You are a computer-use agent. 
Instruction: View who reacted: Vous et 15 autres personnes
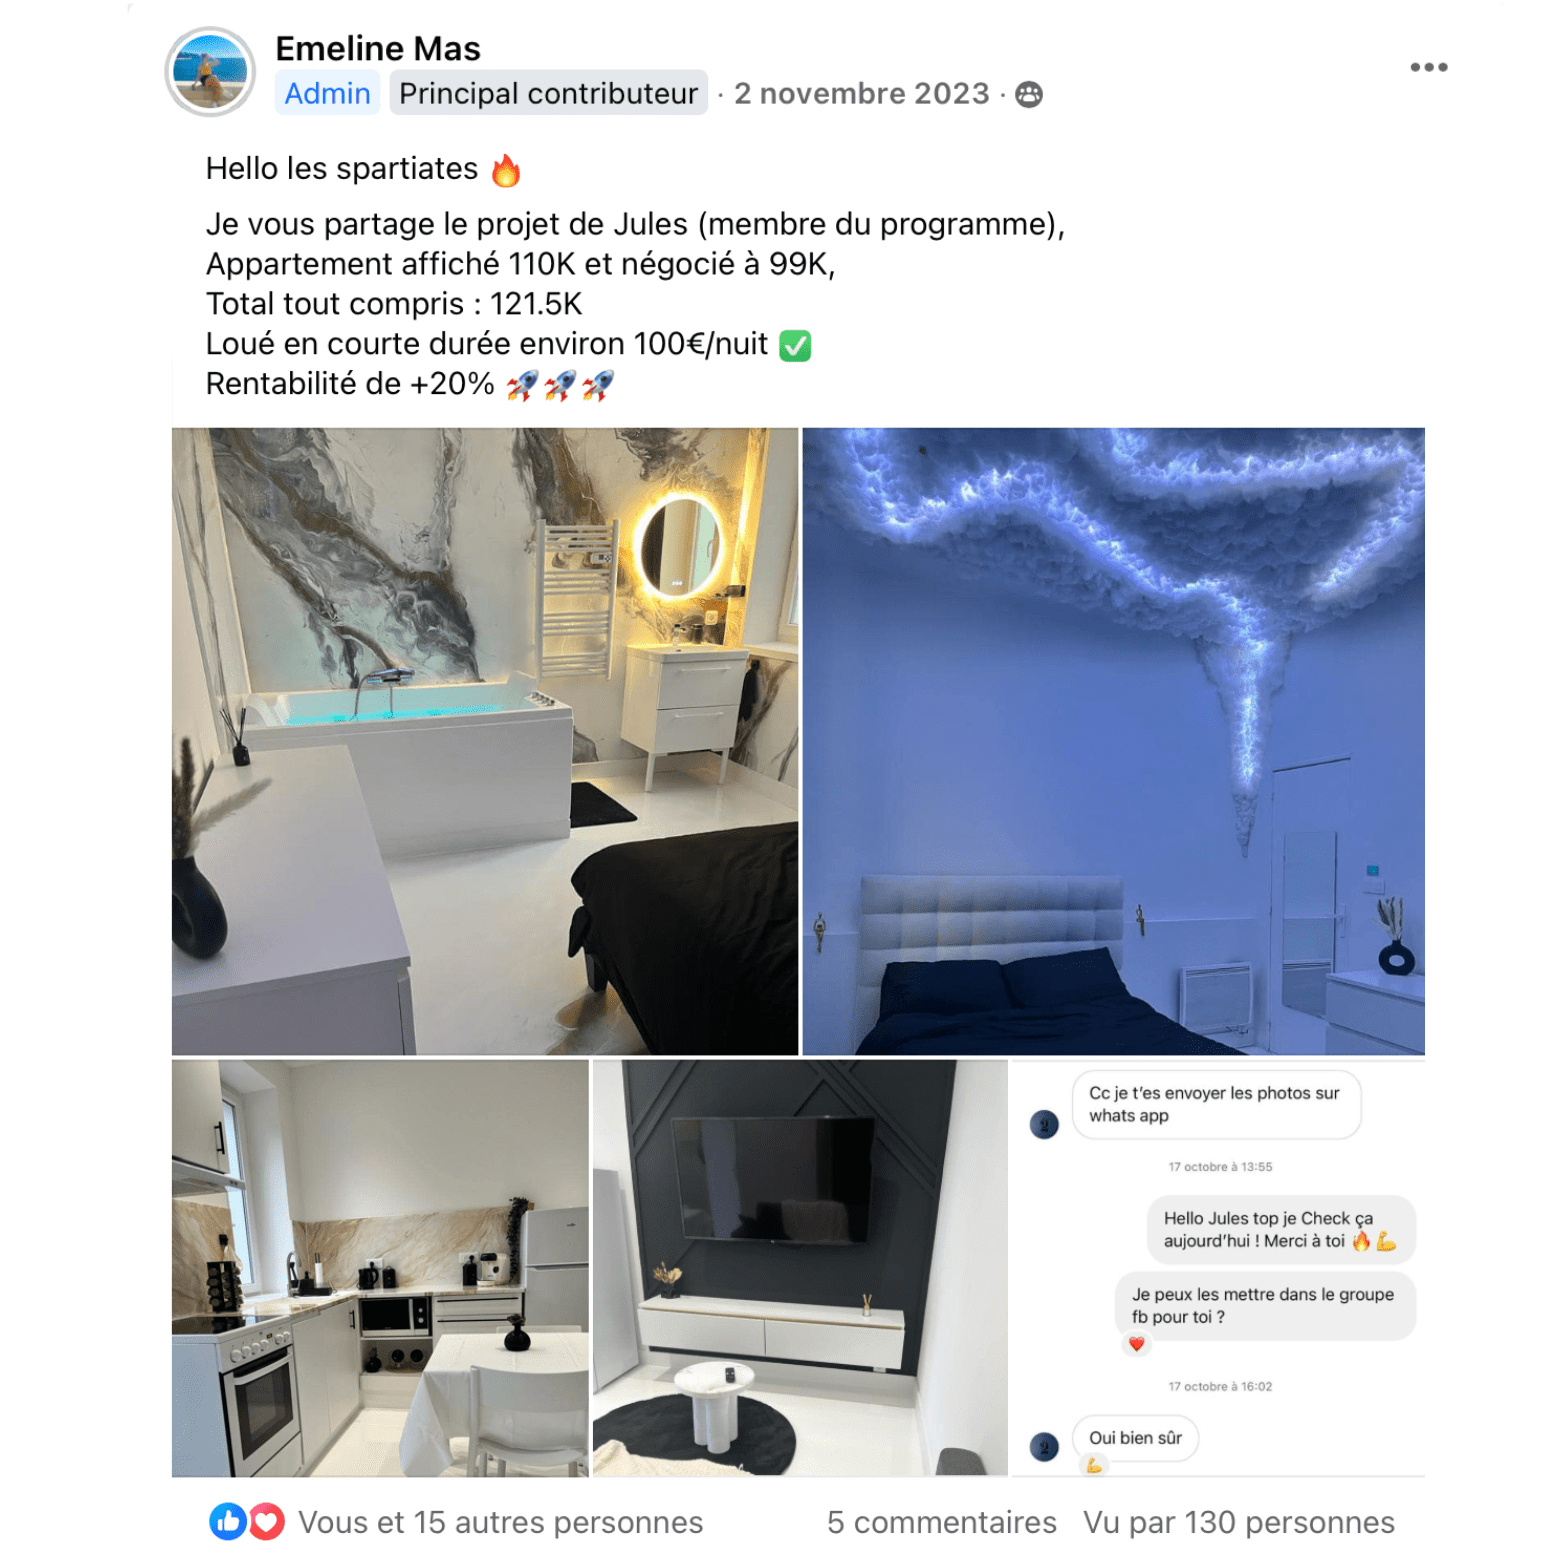coord(500,1522)
